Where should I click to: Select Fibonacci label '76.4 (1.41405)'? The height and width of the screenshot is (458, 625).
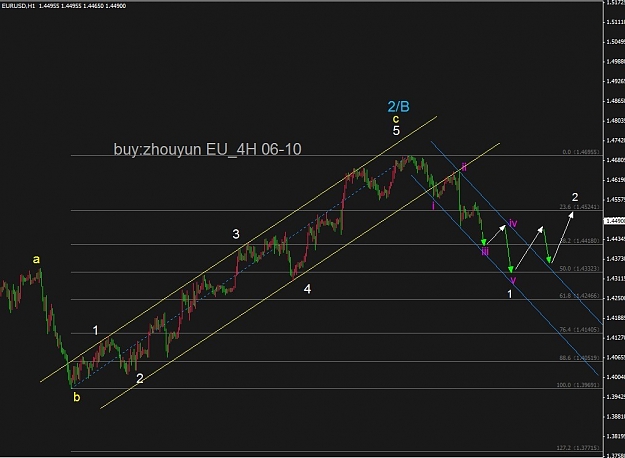580,330
